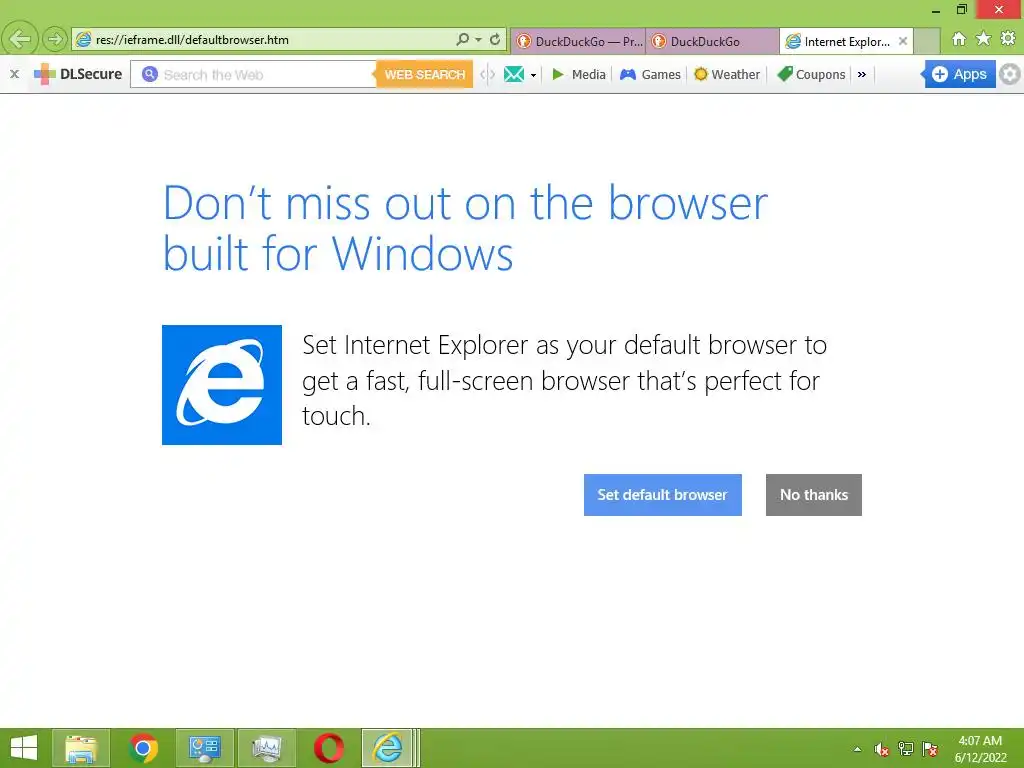
Task: Open the Coupons toolbar item
Action: [811, 74]
